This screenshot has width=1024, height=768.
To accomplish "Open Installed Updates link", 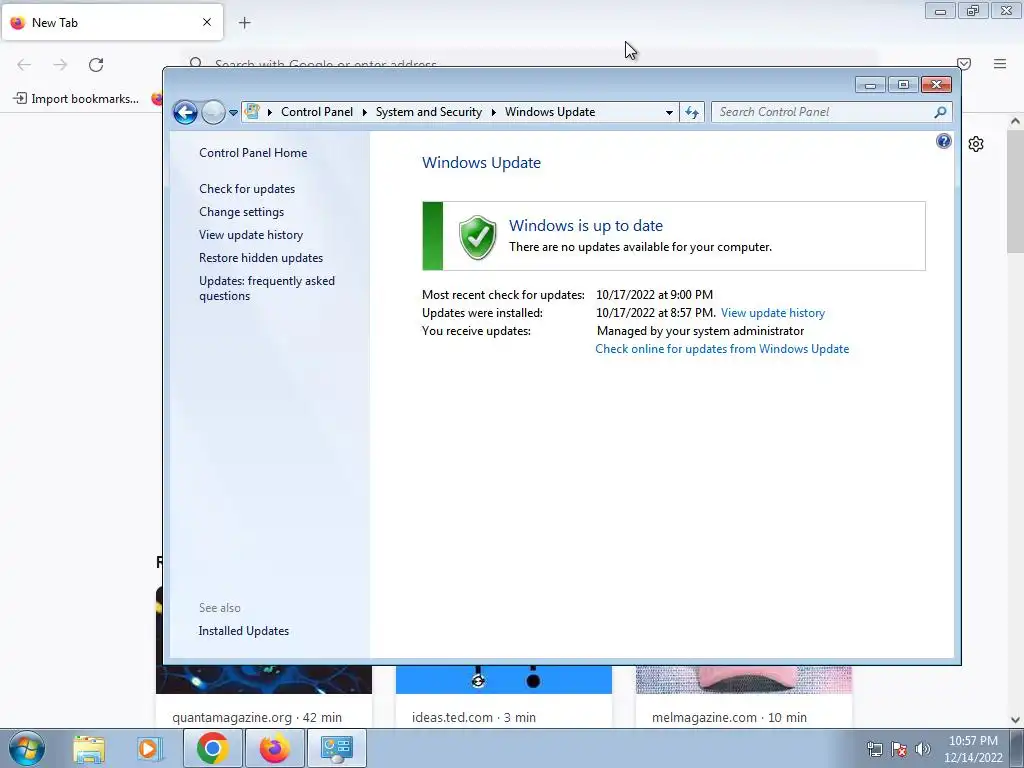I will [244, 631].
